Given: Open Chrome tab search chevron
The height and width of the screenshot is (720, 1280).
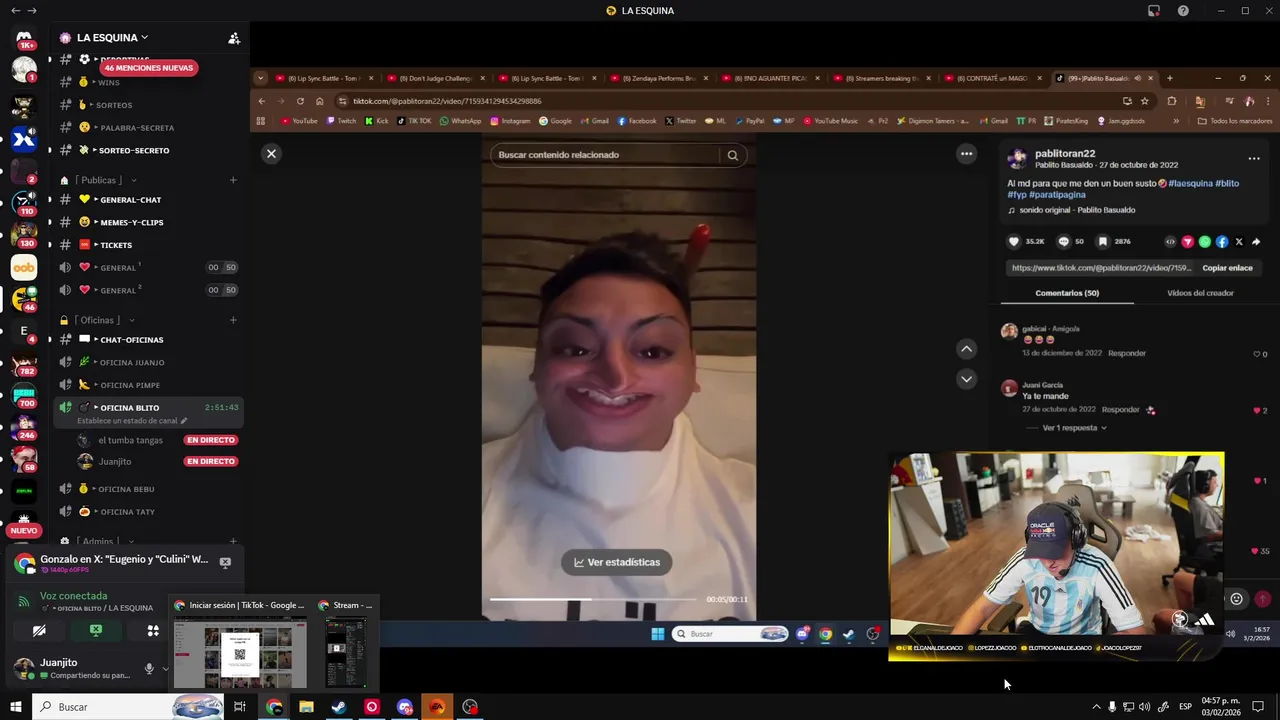Looking at the screenshot, I should click(x=261, y=78).
